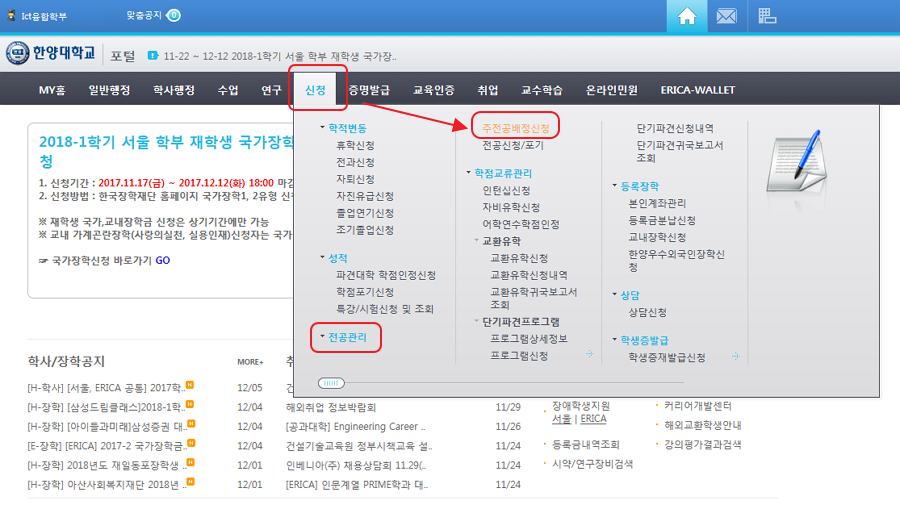Image resolution: width=900 pixels, height=509 pixels.
Task: Click the 맞춤공지 refresh icon
Action: [174, 16]
